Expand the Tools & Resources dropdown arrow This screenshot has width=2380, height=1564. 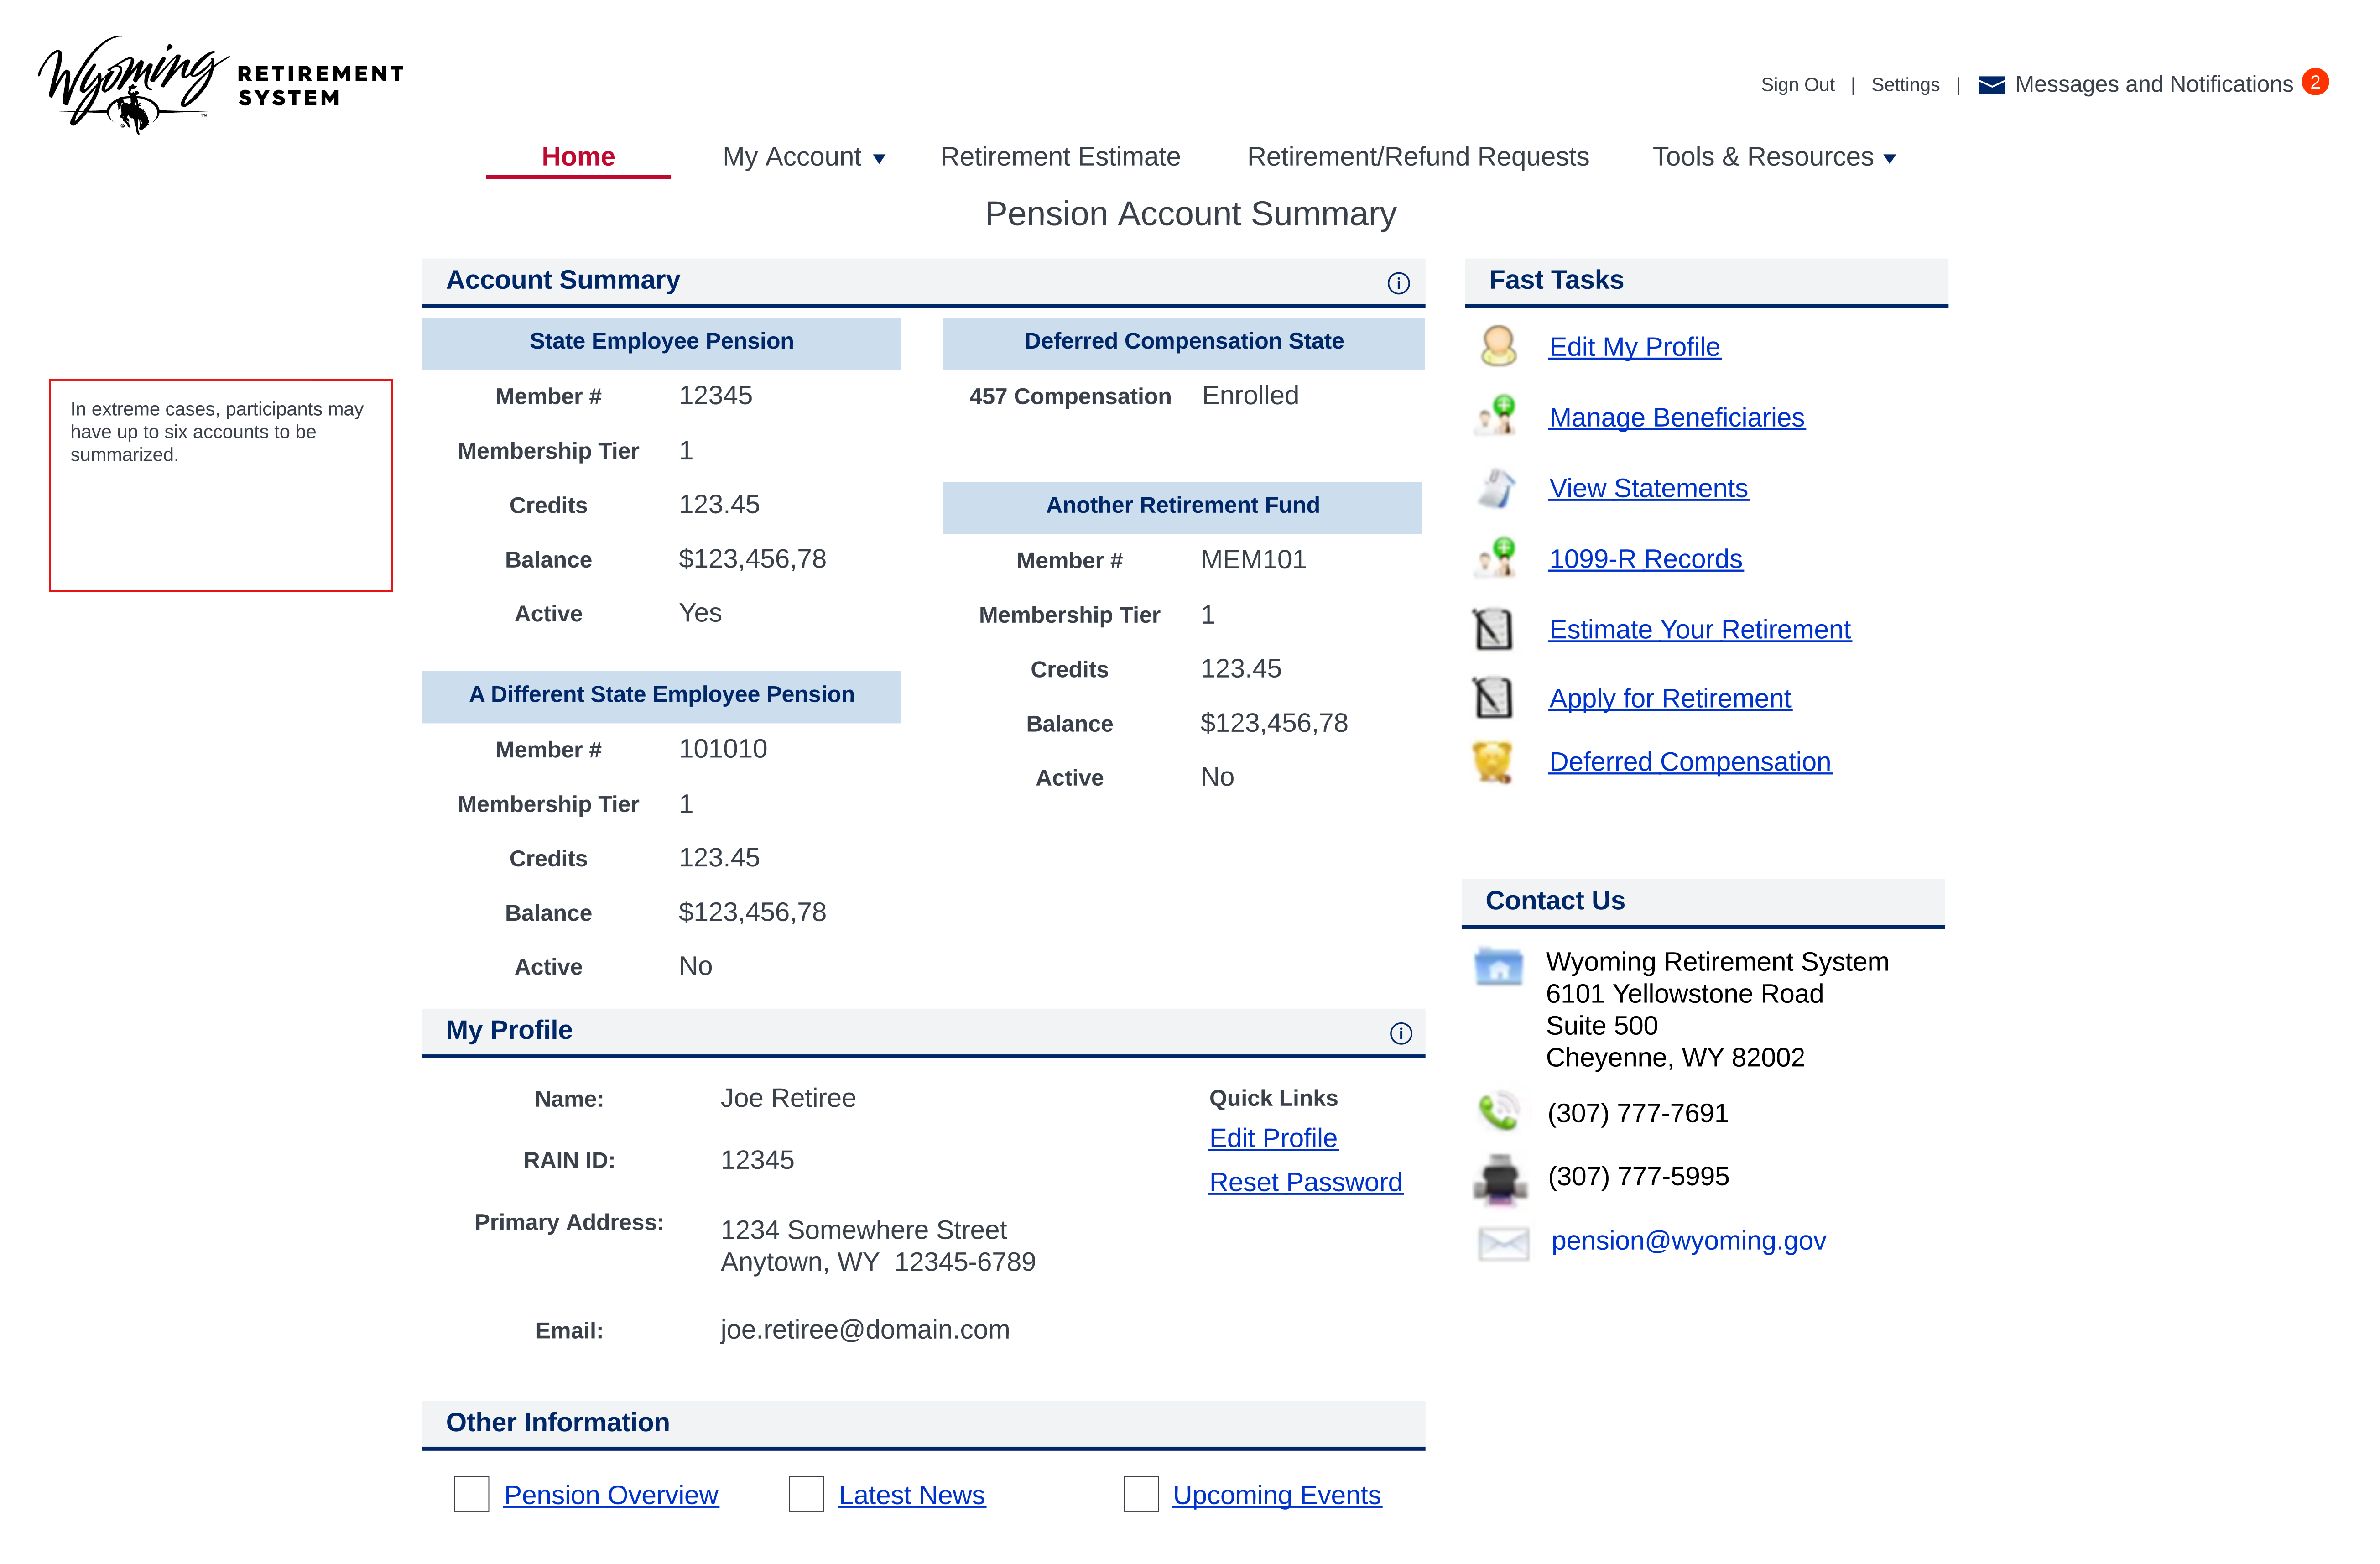[1889, 159]
